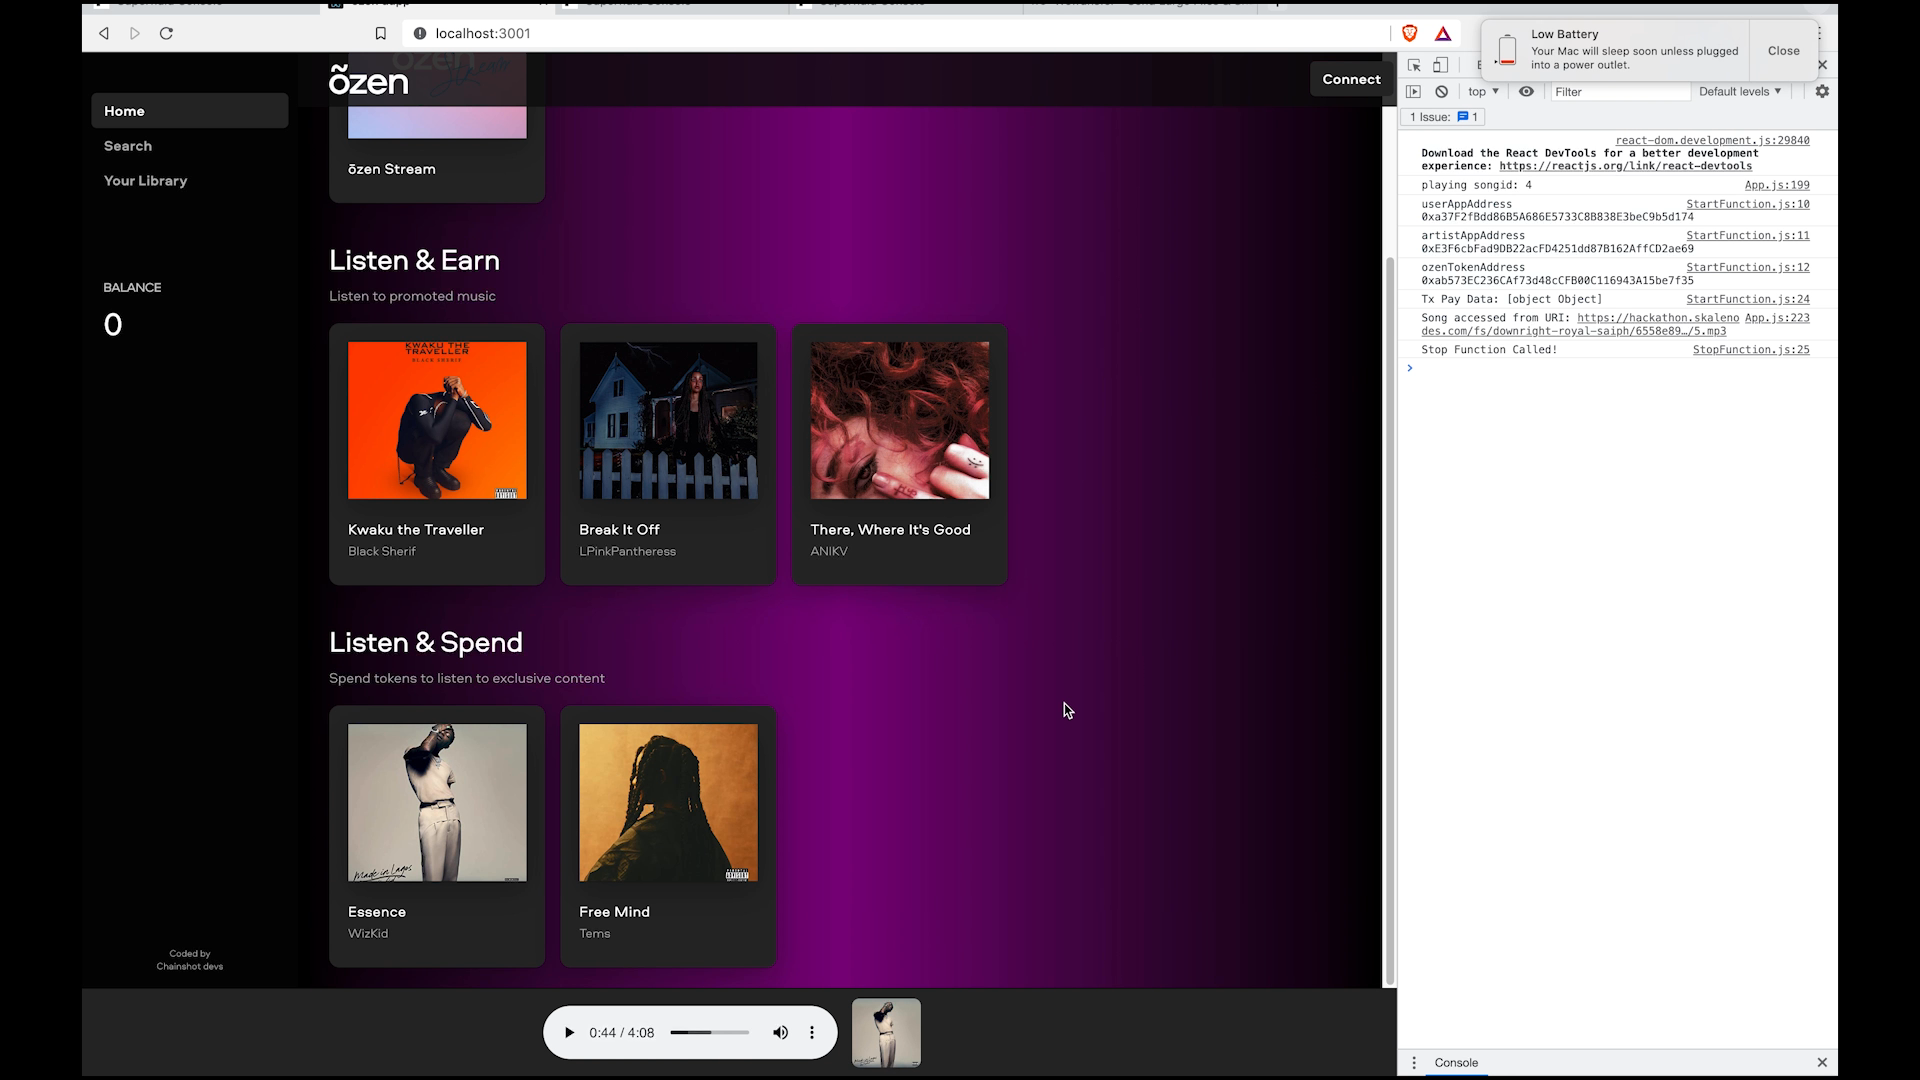Open StopFunction.js:25 source link
This screenshot has width=1920, height=1080.
point(1751,350)
